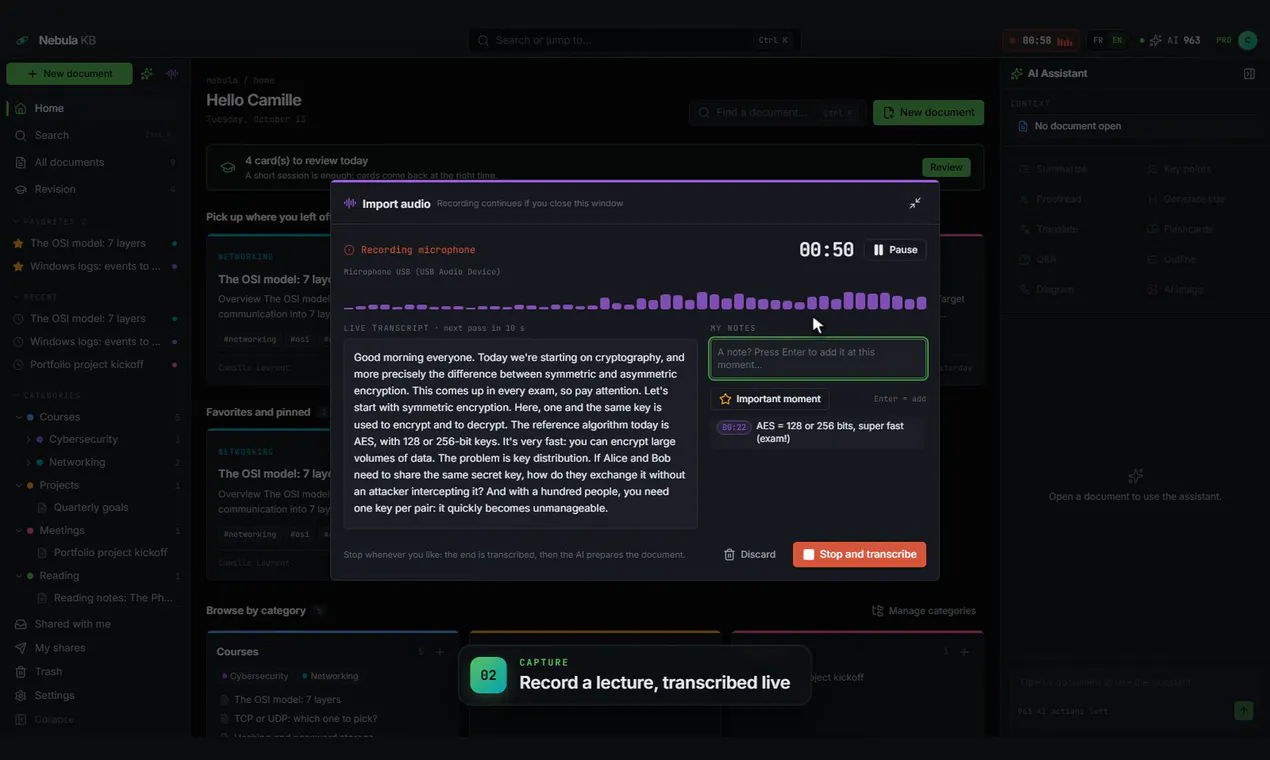Click the Collapse sidebar icon at the bottom
The width and height of the screenshot is (1270, 760).
click(21, 719)
